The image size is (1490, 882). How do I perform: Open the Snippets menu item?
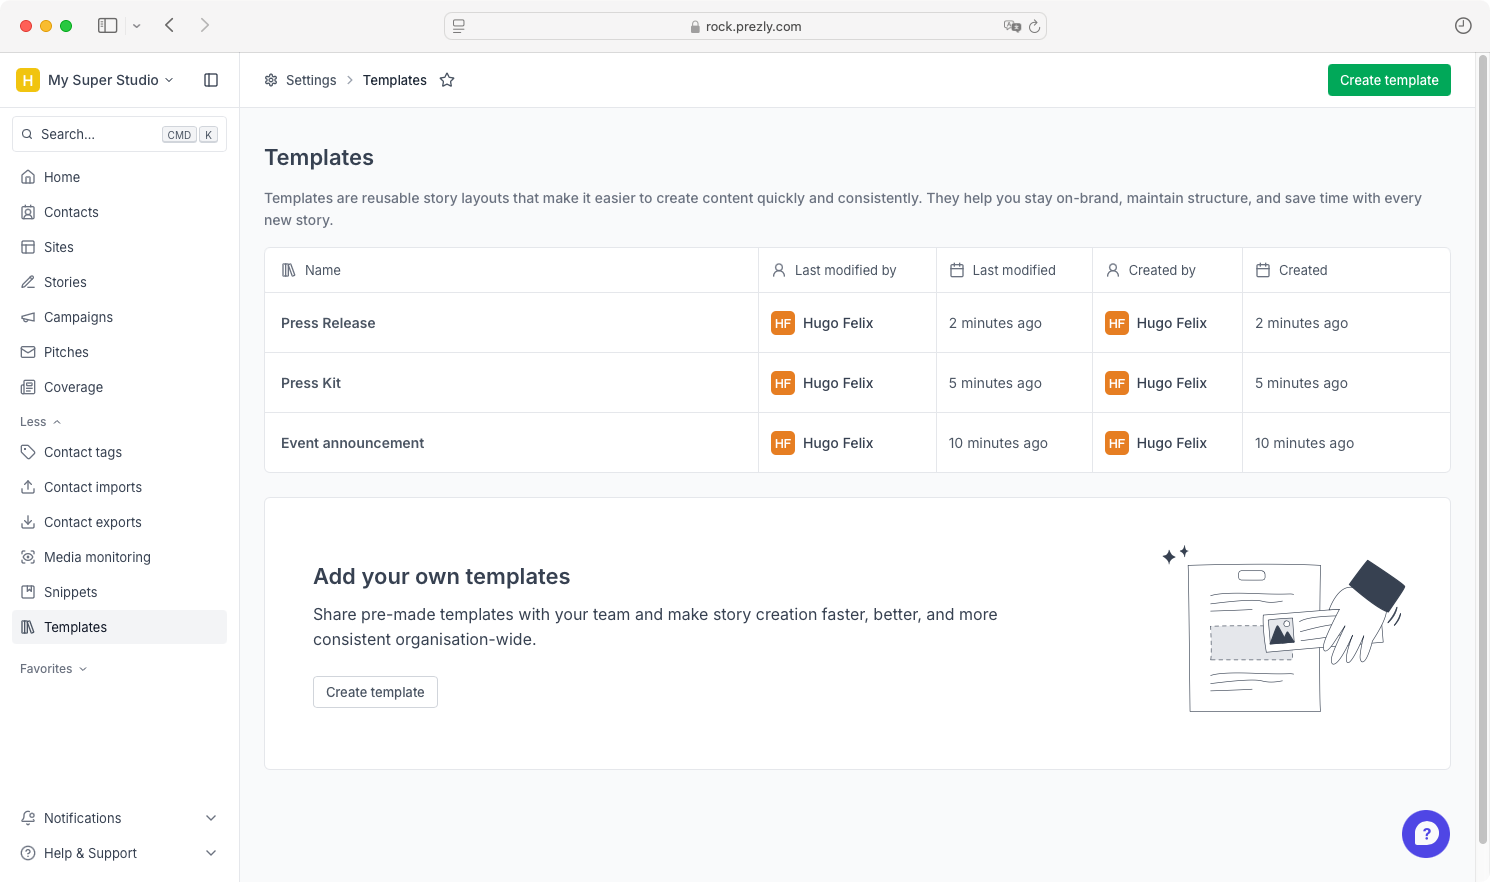pyautogui.click(x=119, y=592)
